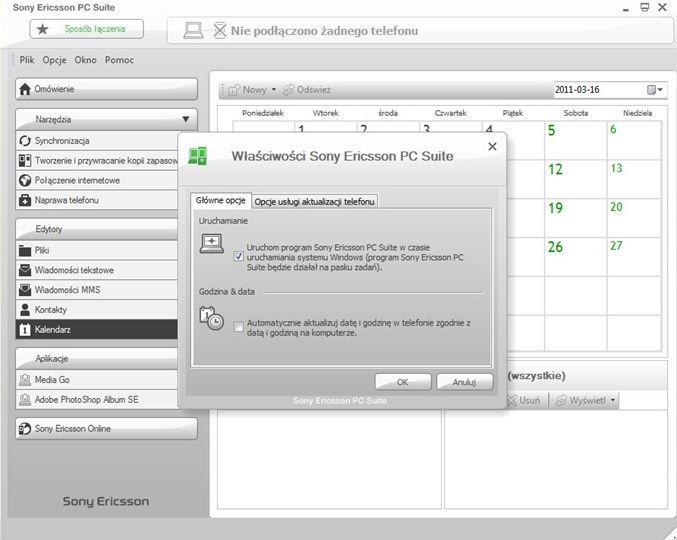Open the Wyświetl dropdown arrow
677x540 pixels.
tap(613, 401)
